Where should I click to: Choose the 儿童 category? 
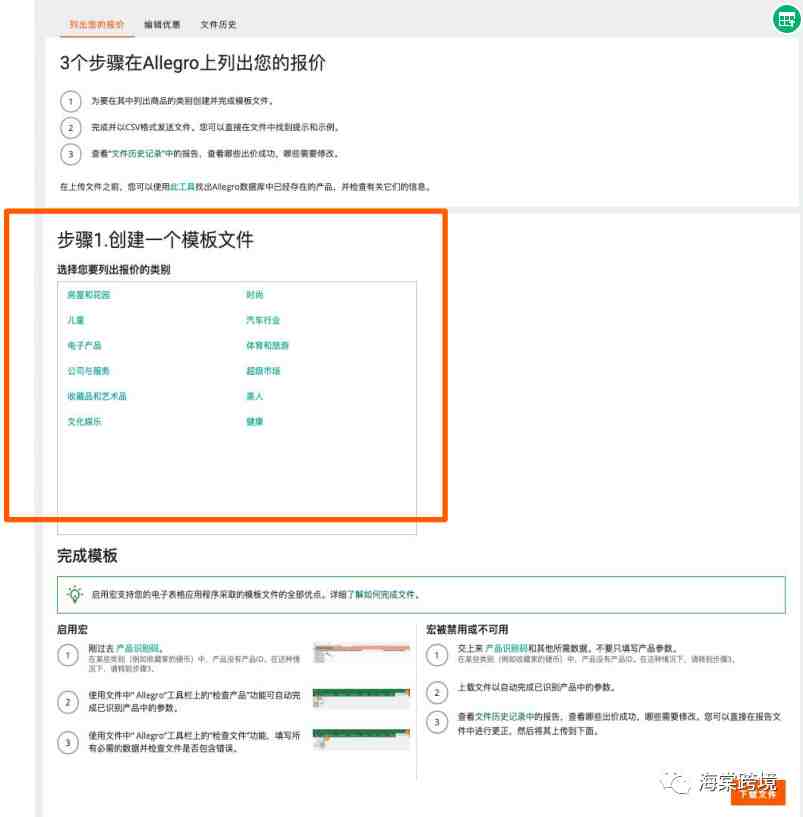[x=76, y=320]
